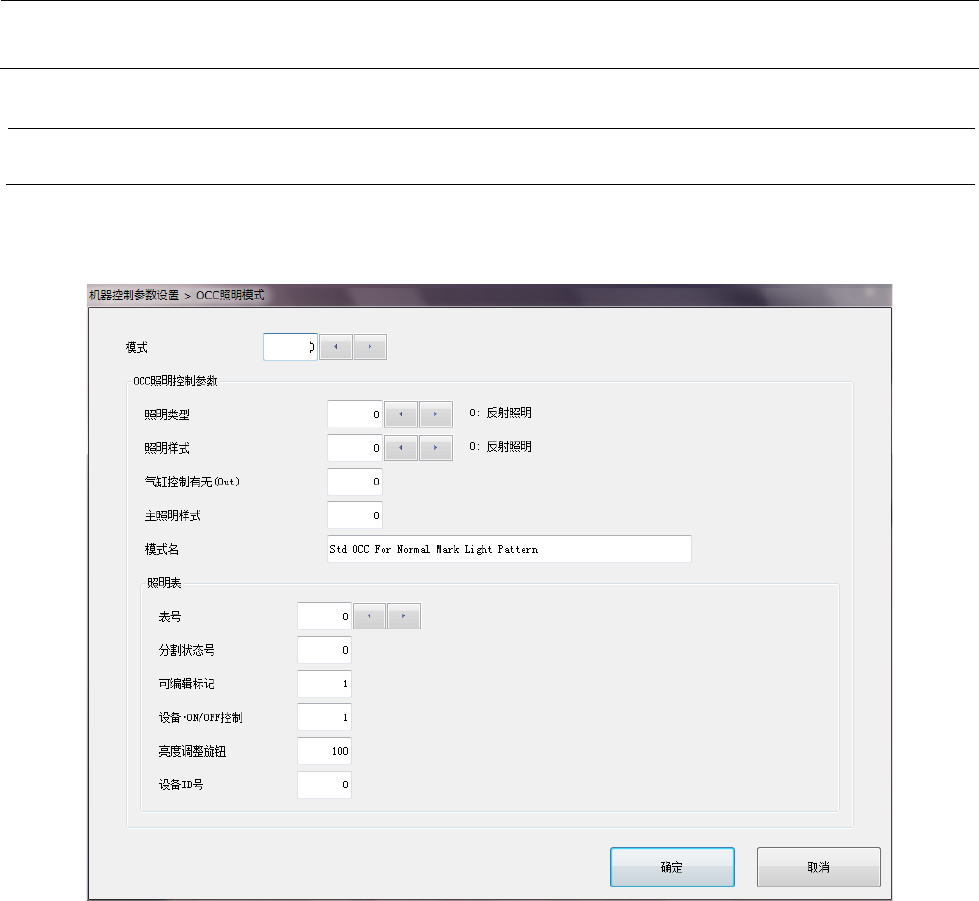Click the 亮度调整旋钮 field showing 100
979x901 pixels.
[x=324, y=751]
